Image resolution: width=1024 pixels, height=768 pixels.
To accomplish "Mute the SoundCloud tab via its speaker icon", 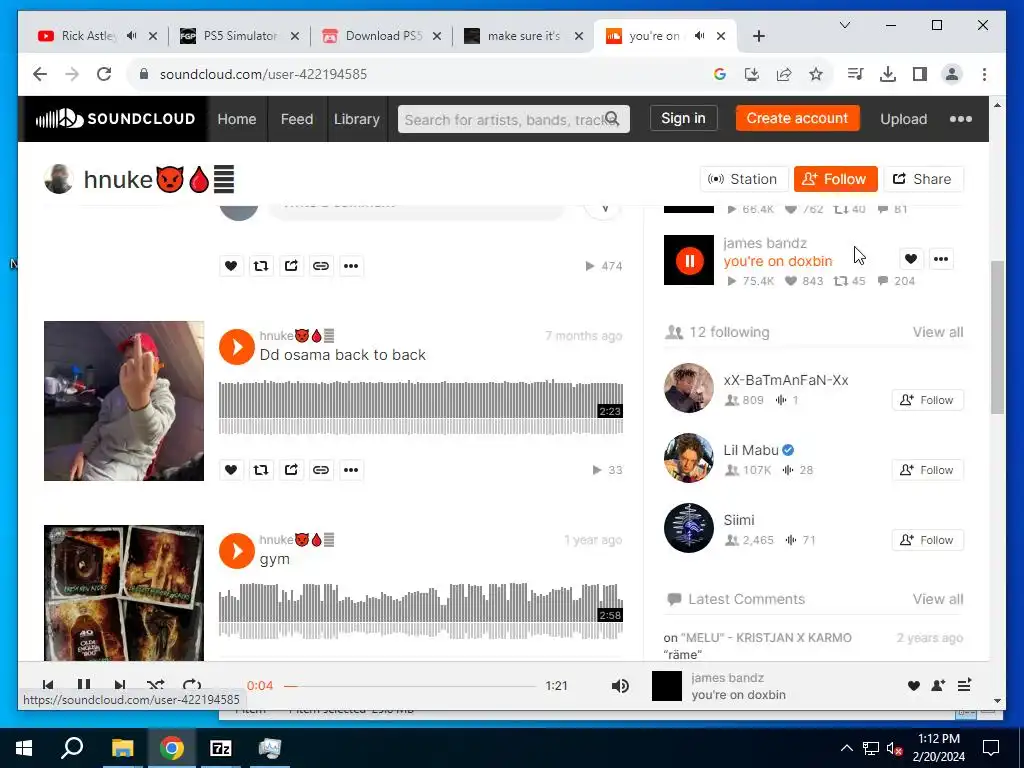I will (699, 36).
